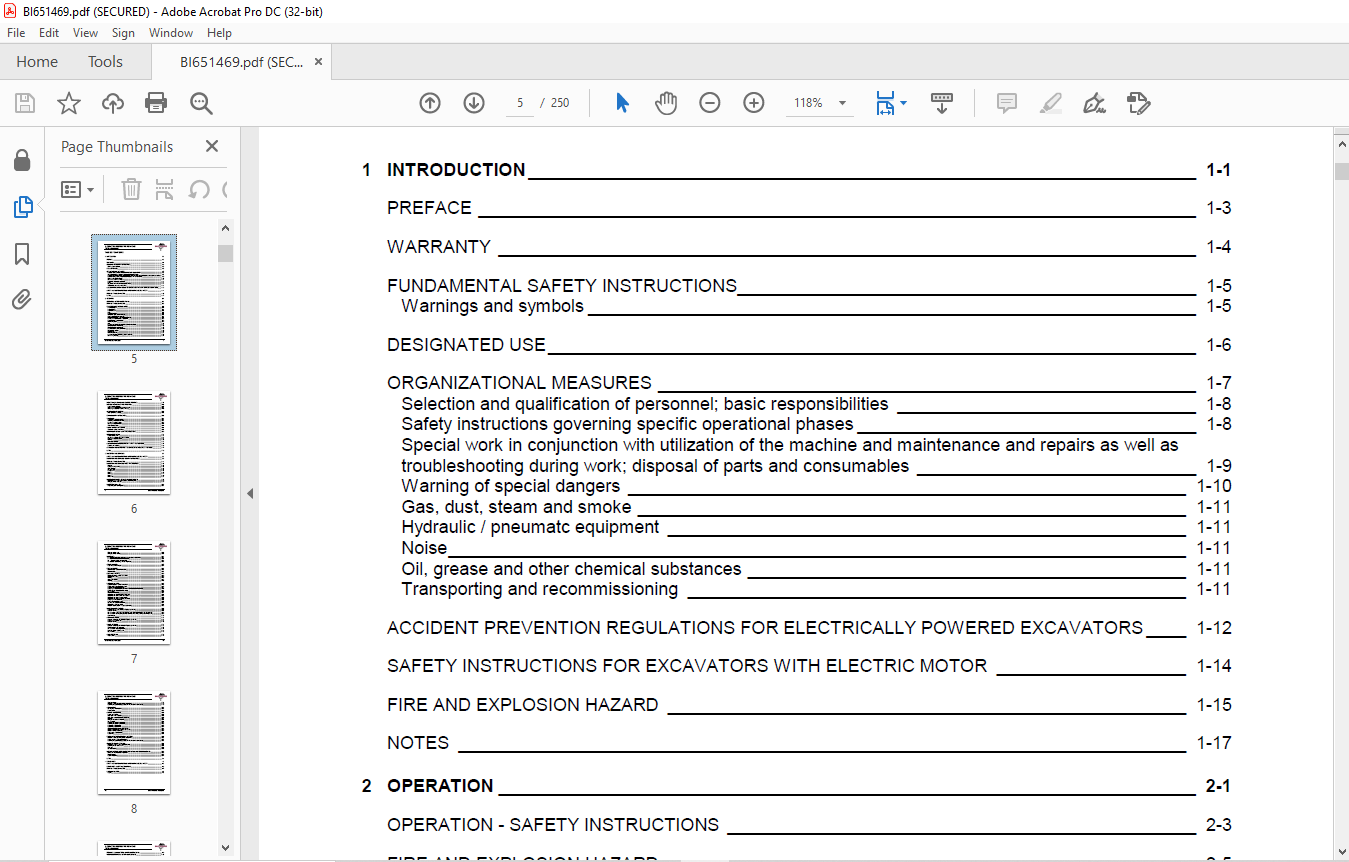Click the Gas, dust, steam and smoke entry
1349x862 pixels.
point(516,507)
